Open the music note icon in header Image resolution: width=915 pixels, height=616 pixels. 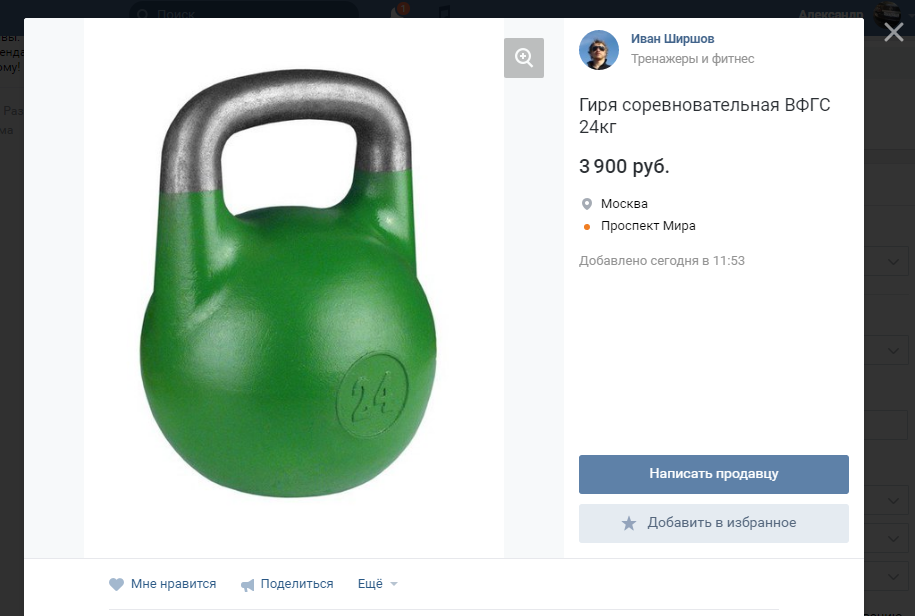click(444, 10)
